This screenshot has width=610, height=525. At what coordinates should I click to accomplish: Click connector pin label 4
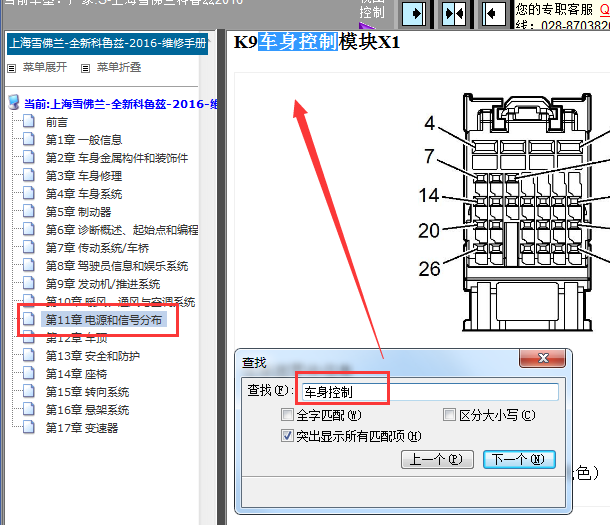point(429,123)
